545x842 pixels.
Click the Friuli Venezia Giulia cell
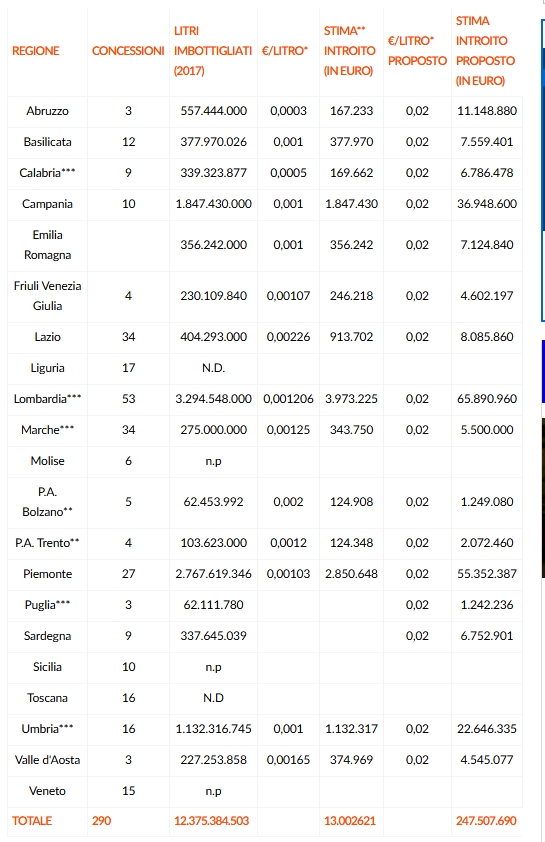tap(47, 296)
